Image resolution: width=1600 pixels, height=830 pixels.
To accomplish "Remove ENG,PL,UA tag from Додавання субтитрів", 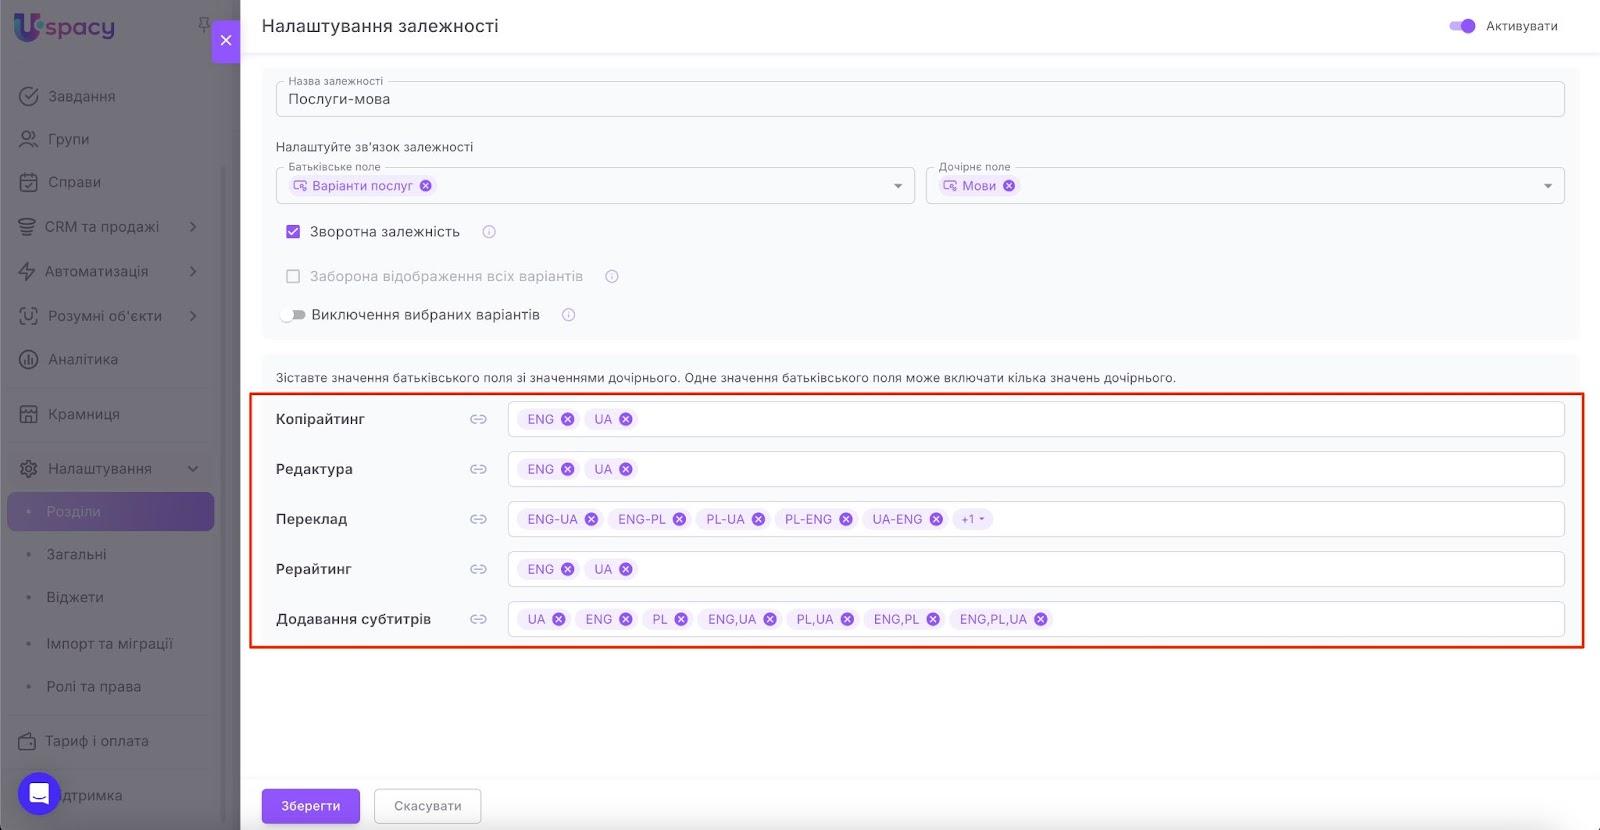I will point(1041,619).
